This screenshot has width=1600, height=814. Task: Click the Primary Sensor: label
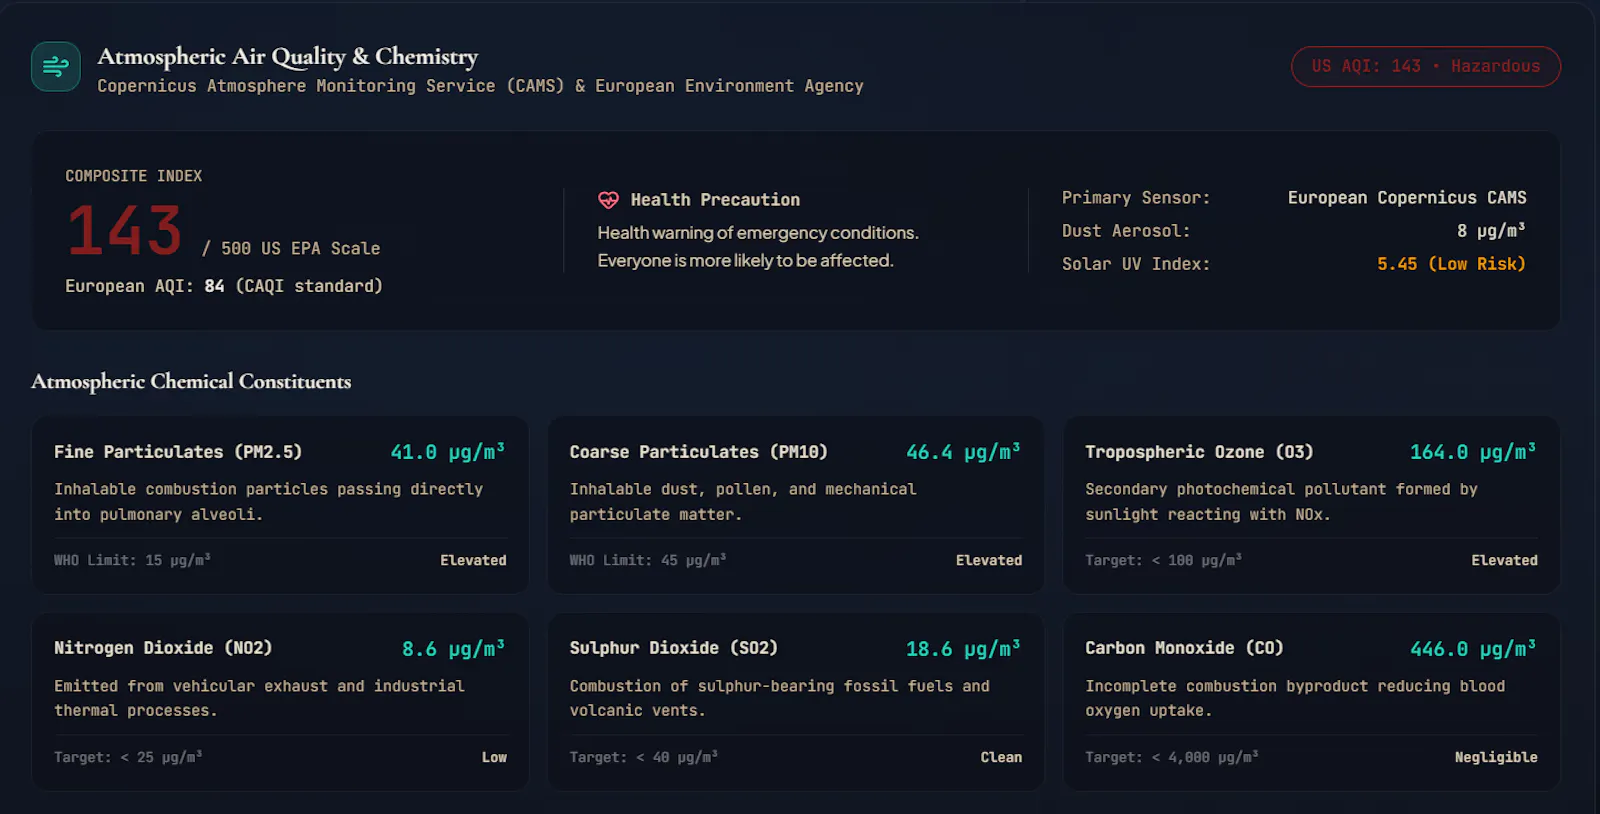[1136, 198]
